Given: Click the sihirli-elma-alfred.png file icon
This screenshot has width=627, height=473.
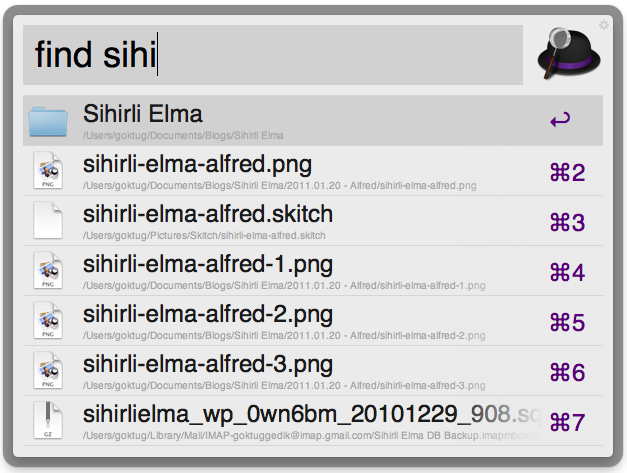Looking at the screenshot, I should [x=48, y=171].
